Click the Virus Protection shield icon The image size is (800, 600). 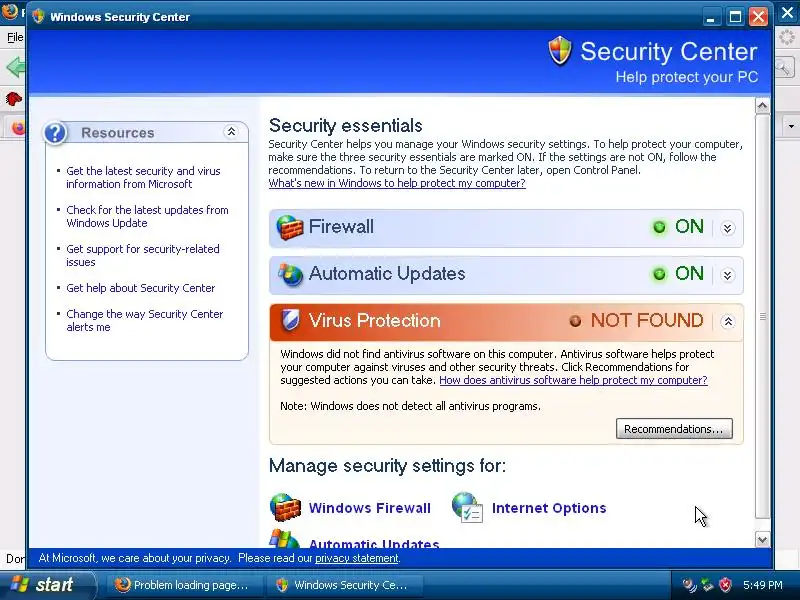point(290,320)
